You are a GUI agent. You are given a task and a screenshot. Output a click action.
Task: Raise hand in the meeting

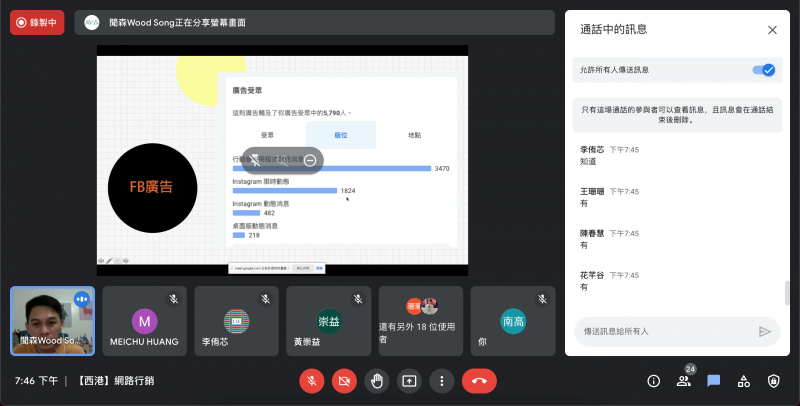coord(377,381)
